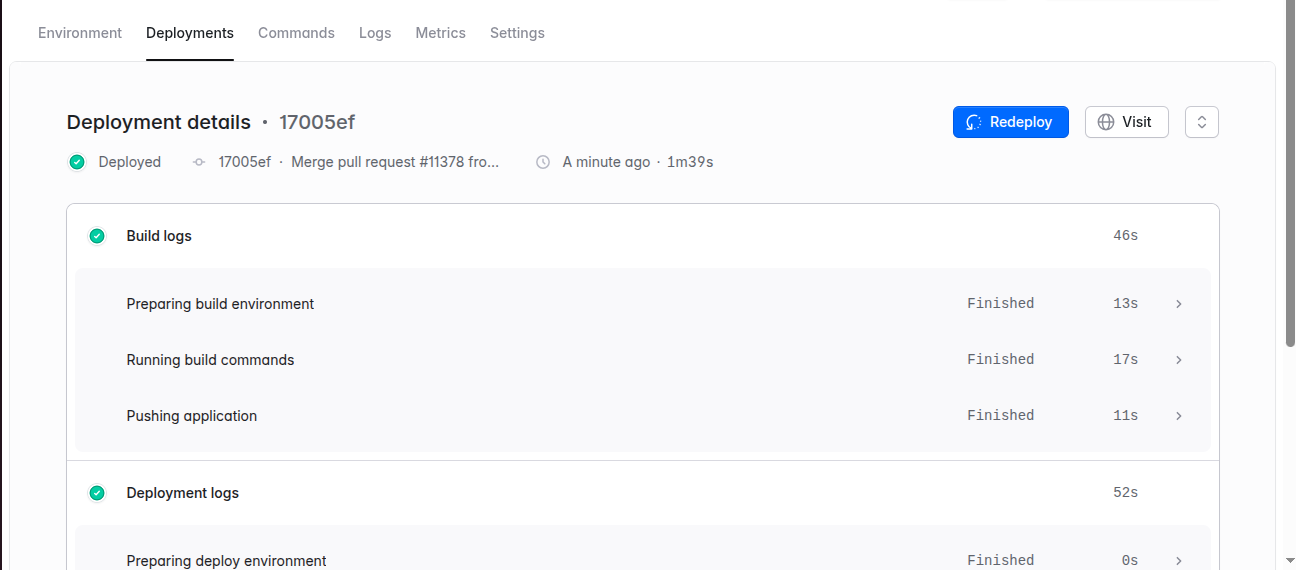Collapse the Build logs section header
1296x570 pixels.
(x=643, y=236)
